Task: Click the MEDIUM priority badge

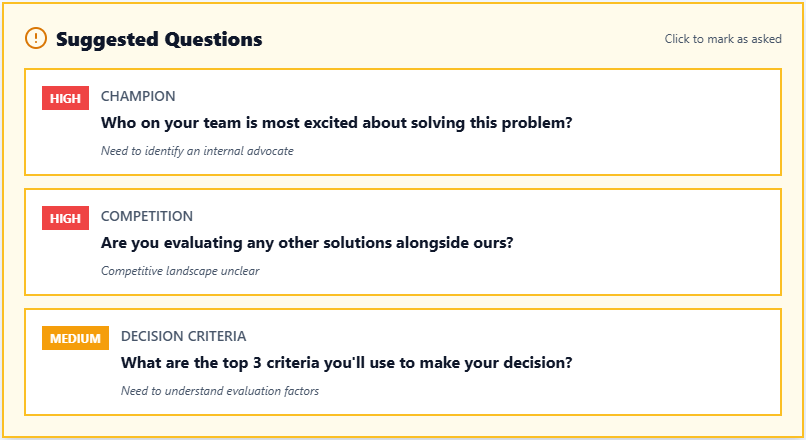Action: click(x=75, y=338)
